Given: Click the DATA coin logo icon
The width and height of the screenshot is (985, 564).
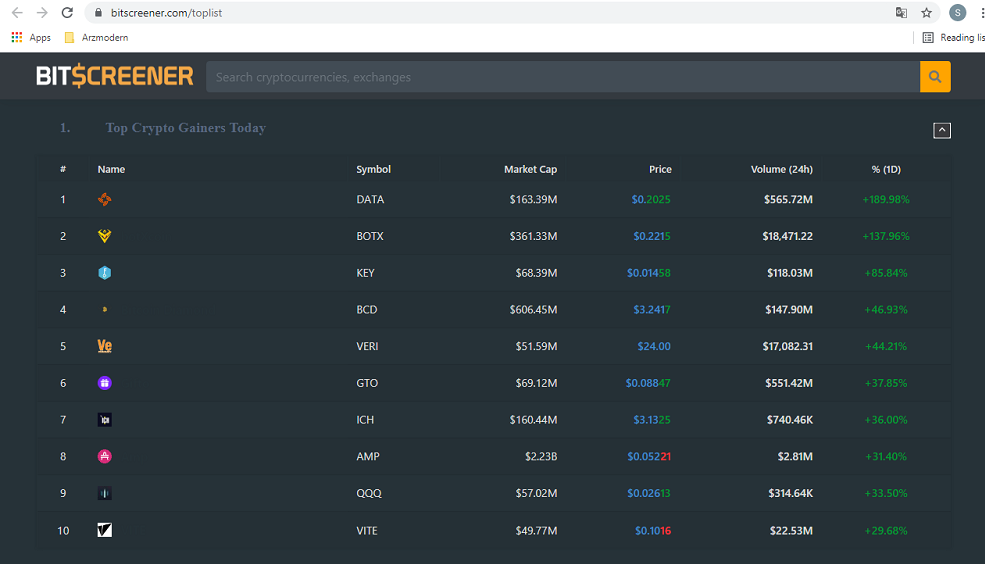Looking at the screenshot, I should coord(104,199).
